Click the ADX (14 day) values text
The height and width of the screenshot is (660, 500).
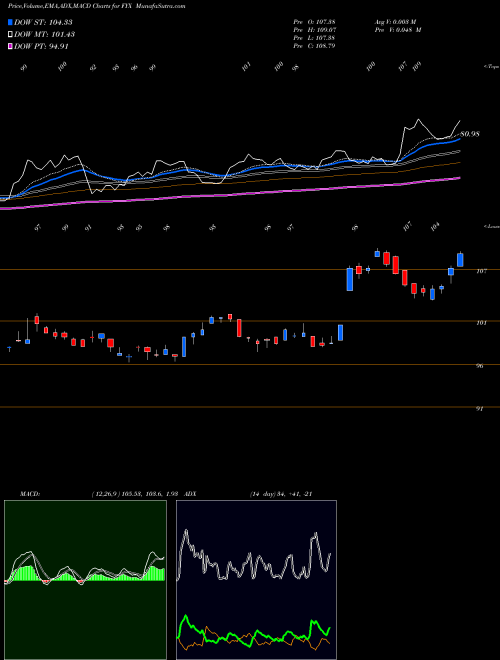click(x=281, y=494)
